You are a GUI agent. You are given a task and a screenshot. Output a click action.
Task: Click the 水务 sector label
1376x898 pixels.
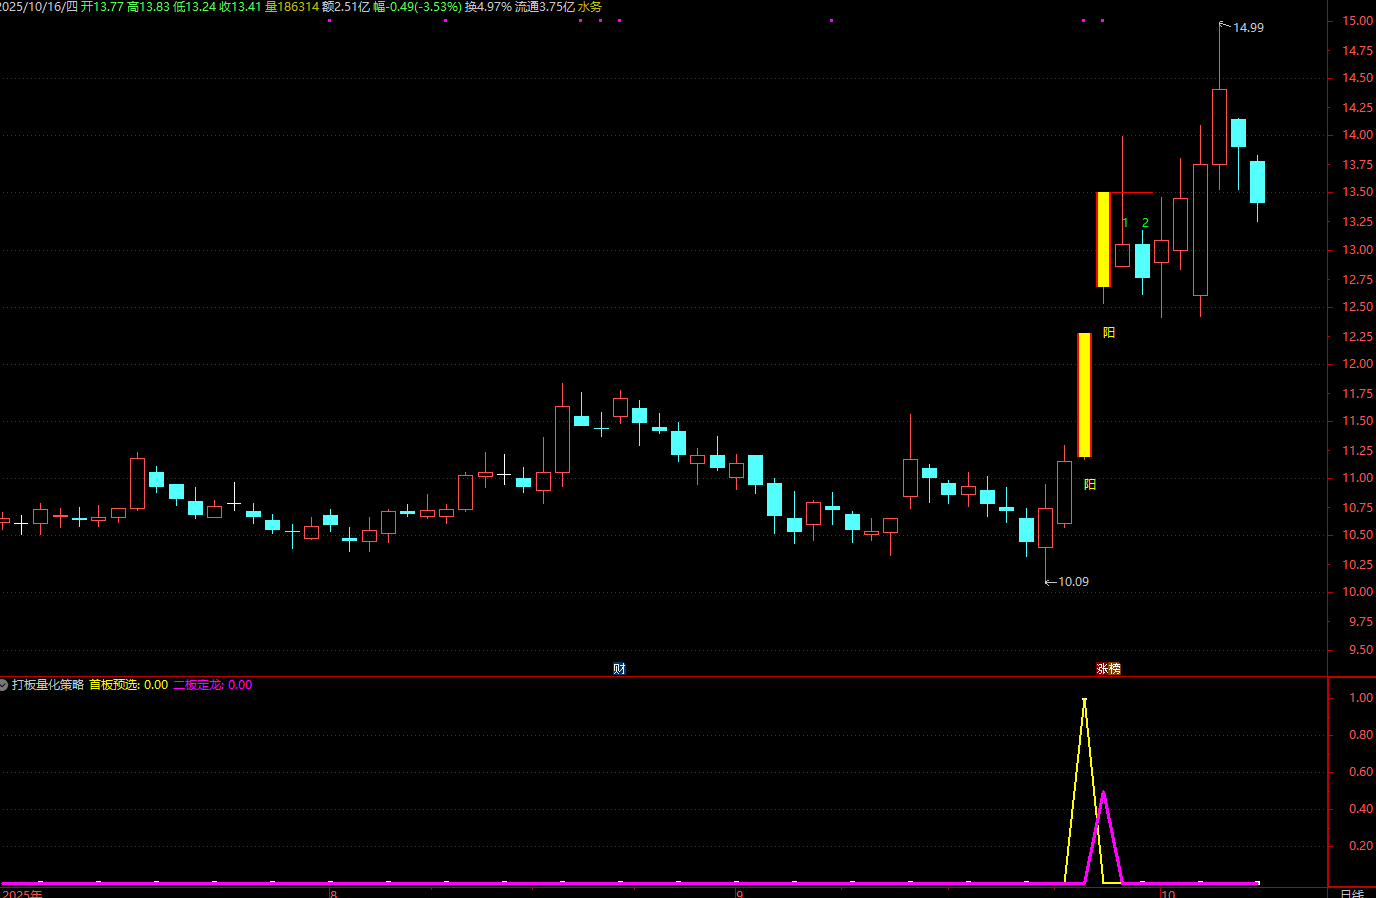[590, 7]
